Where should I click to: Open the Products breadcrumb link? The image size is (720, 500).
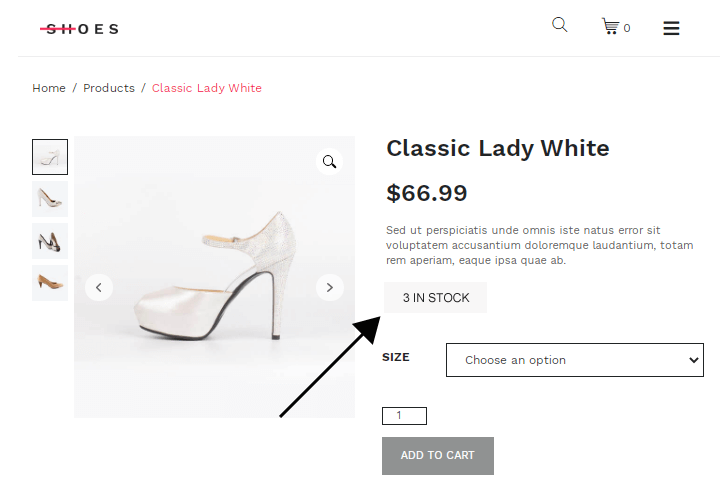[x=109, y=88]
